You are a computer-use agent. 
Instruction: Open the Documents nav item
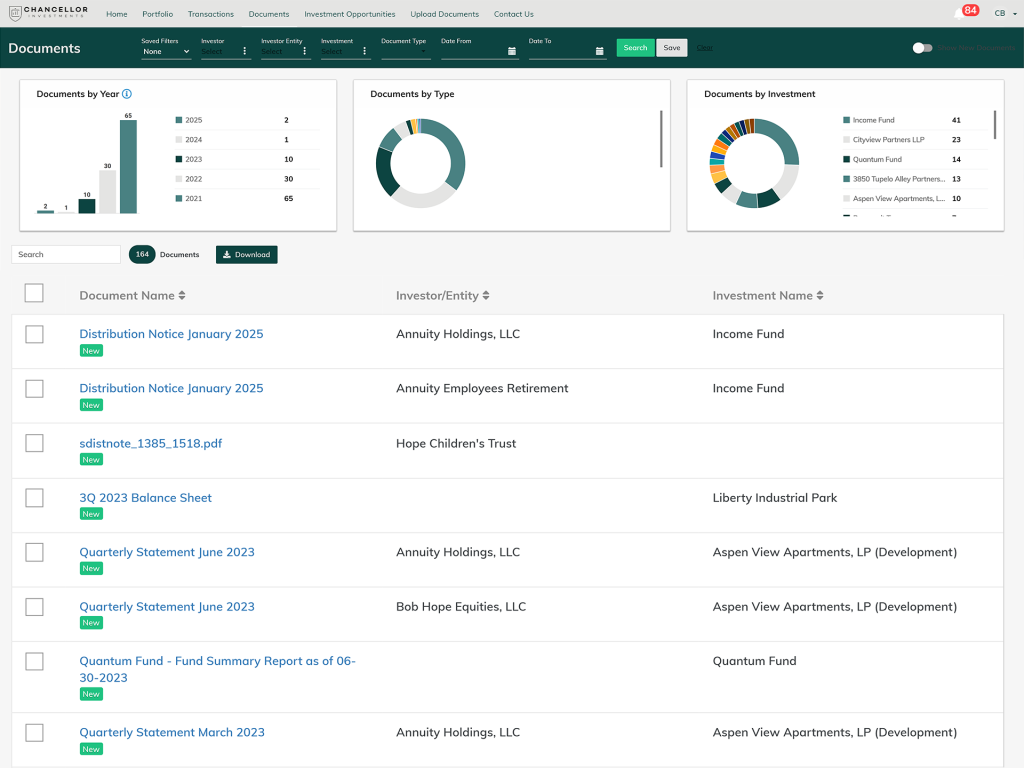tap(268, 14)
